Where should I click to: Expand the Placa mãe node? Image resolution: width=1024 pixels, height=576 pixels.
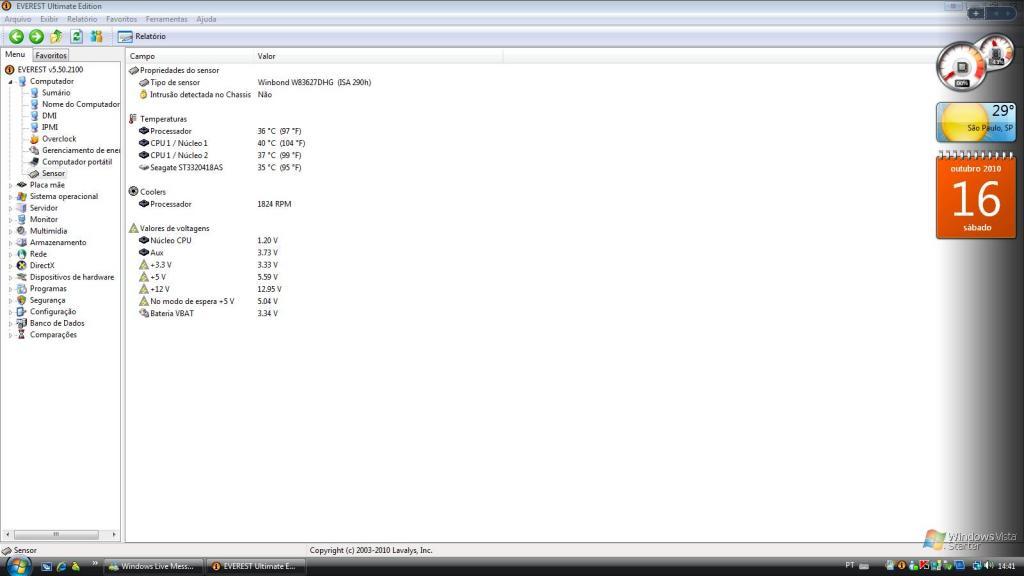pyautogui.click(x=10, y=185)
